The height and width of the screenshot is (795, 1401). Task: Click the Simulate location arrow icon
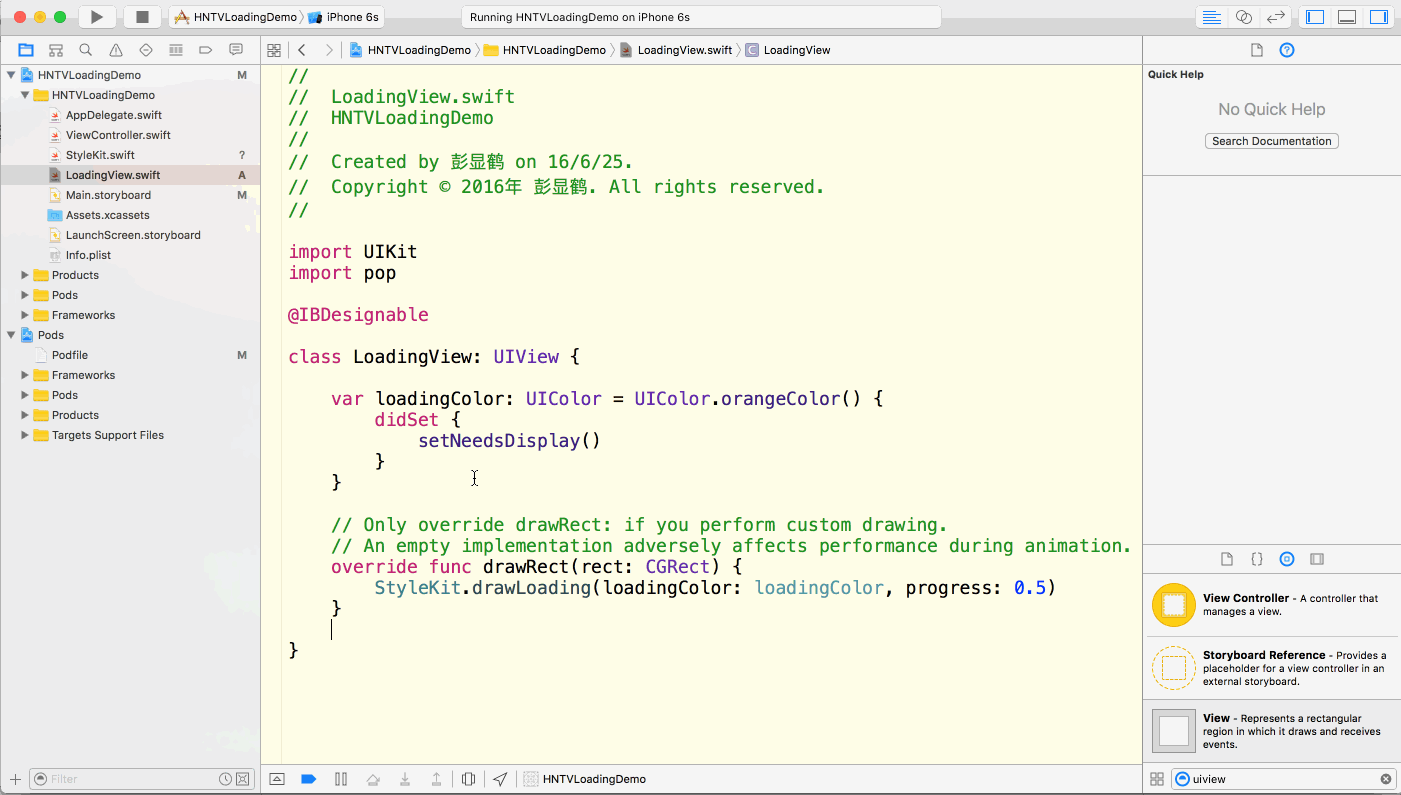(x=500, y=779)
